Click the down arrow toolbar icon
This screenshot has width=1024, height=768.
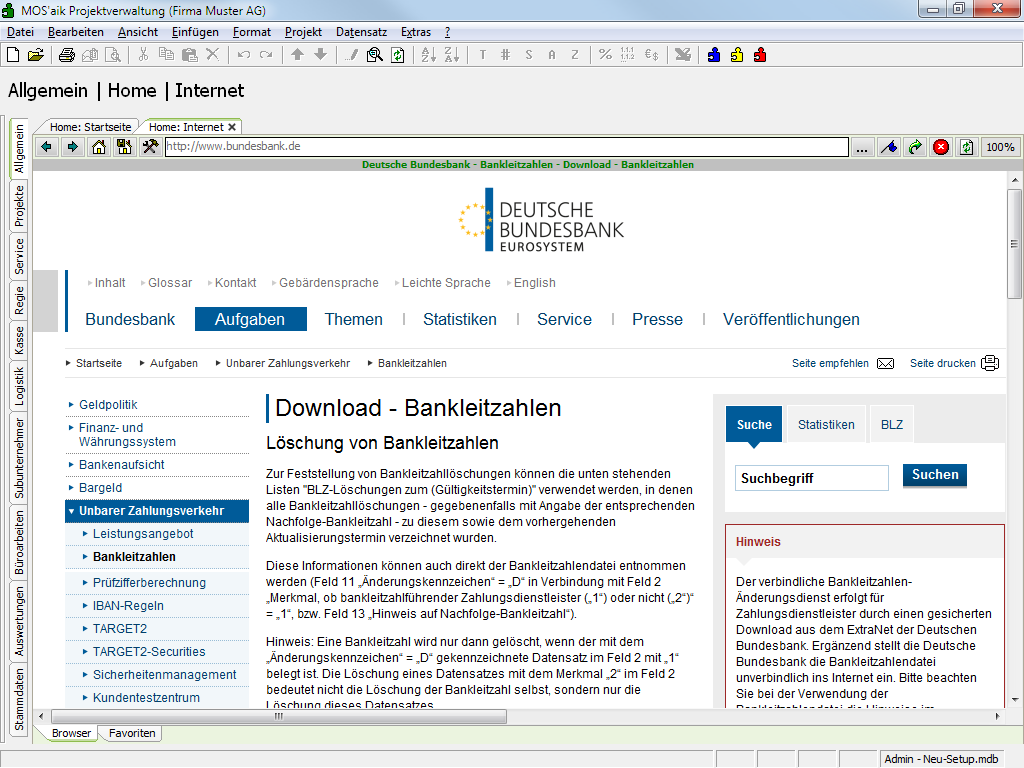coord(320,55)
